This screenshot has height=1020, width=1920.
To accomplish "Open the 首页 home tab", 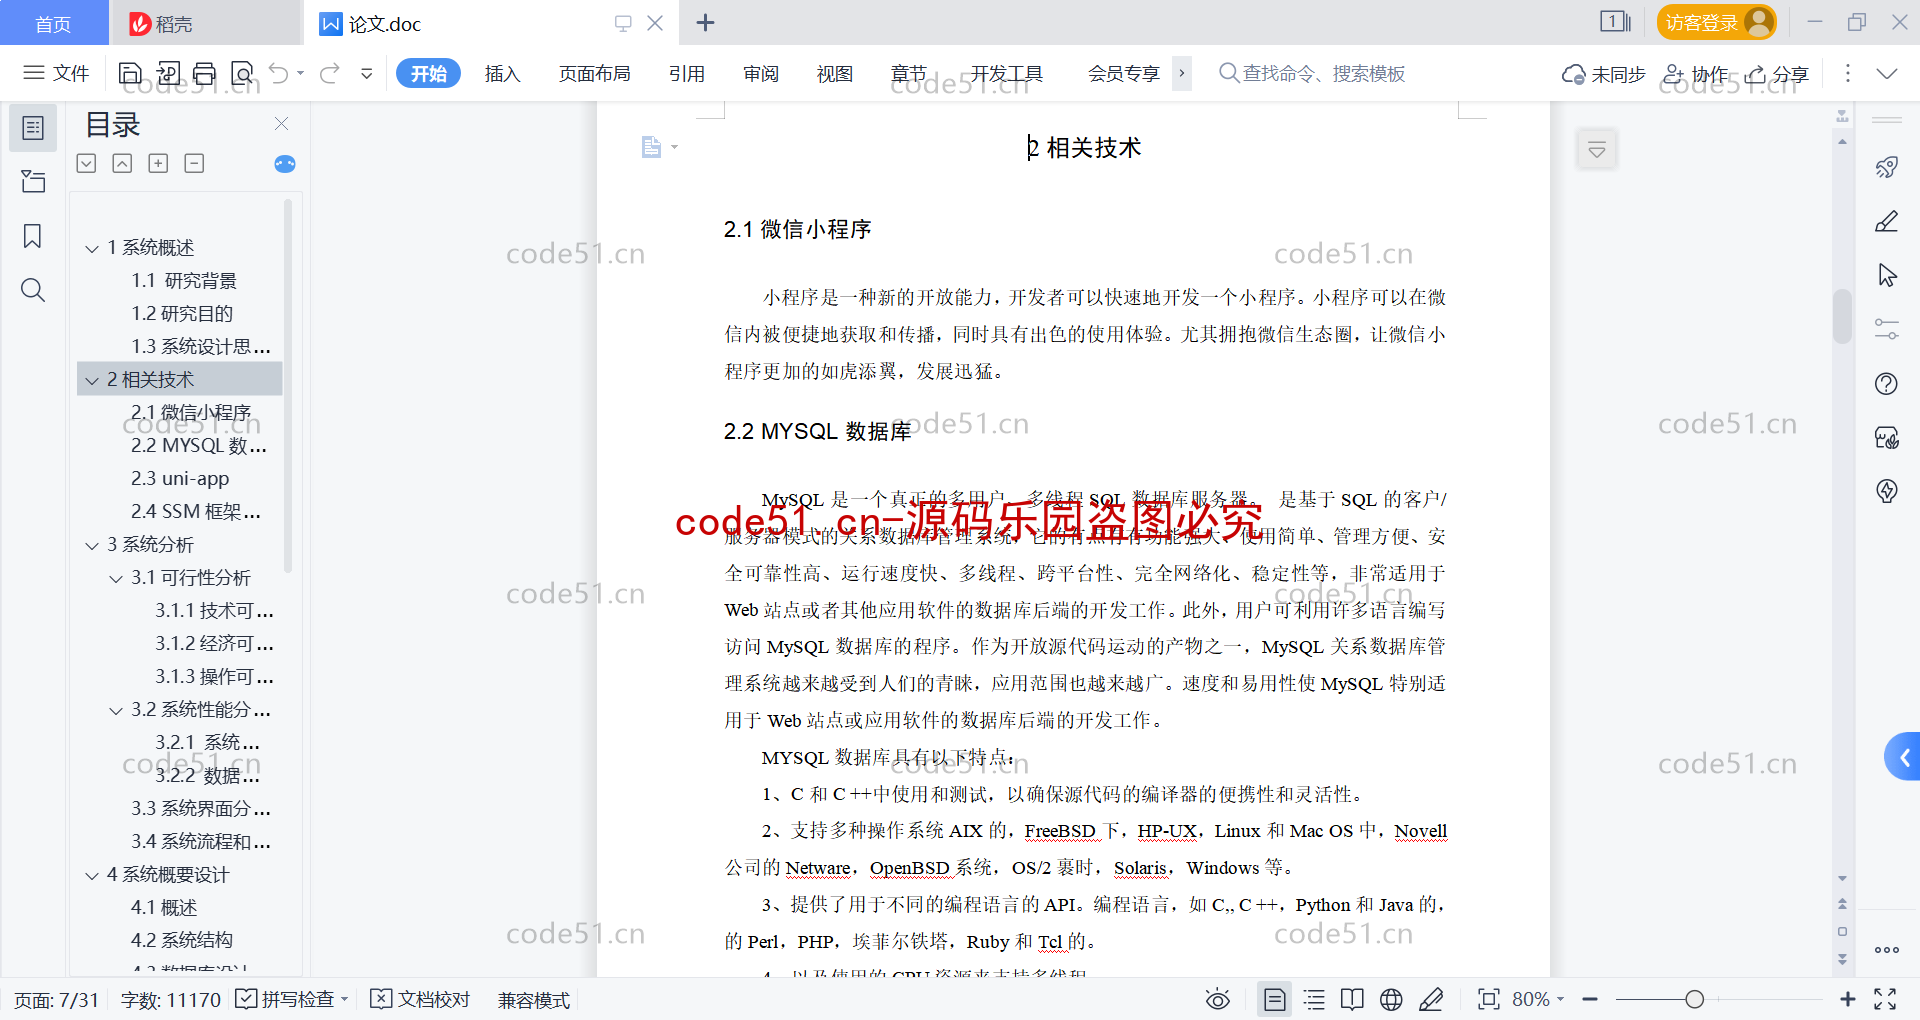I will click(x=54, y=23).
